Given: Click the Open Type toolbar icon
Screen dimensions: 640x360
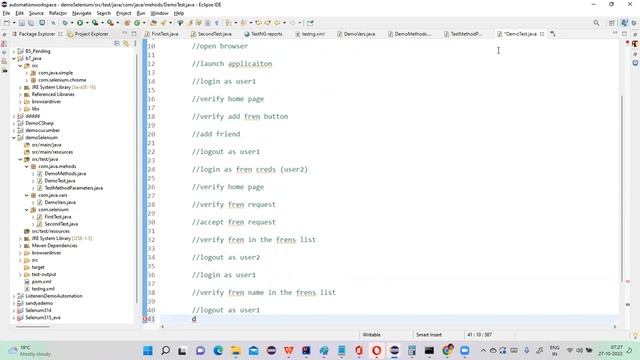Looking at the screenshot, I should 153,23.
